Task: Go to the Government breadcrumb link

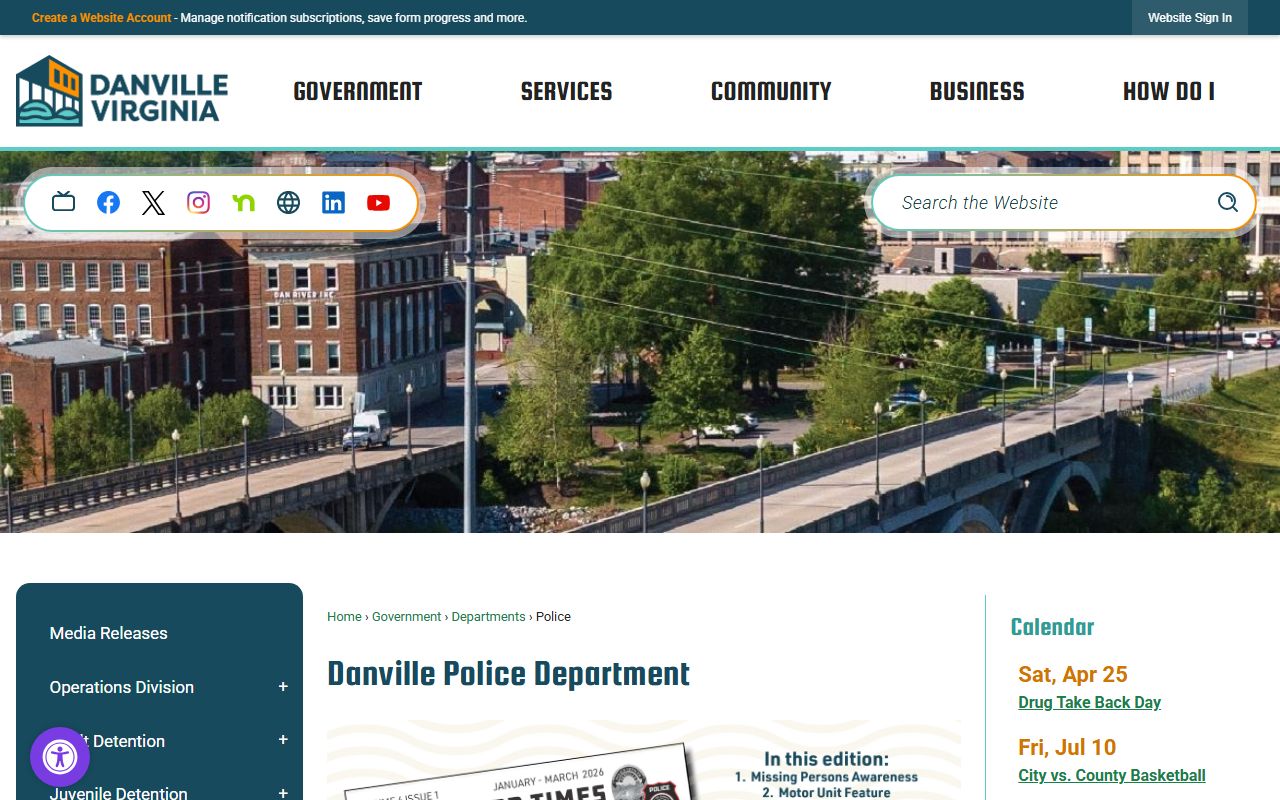Action: click(406, 617)
